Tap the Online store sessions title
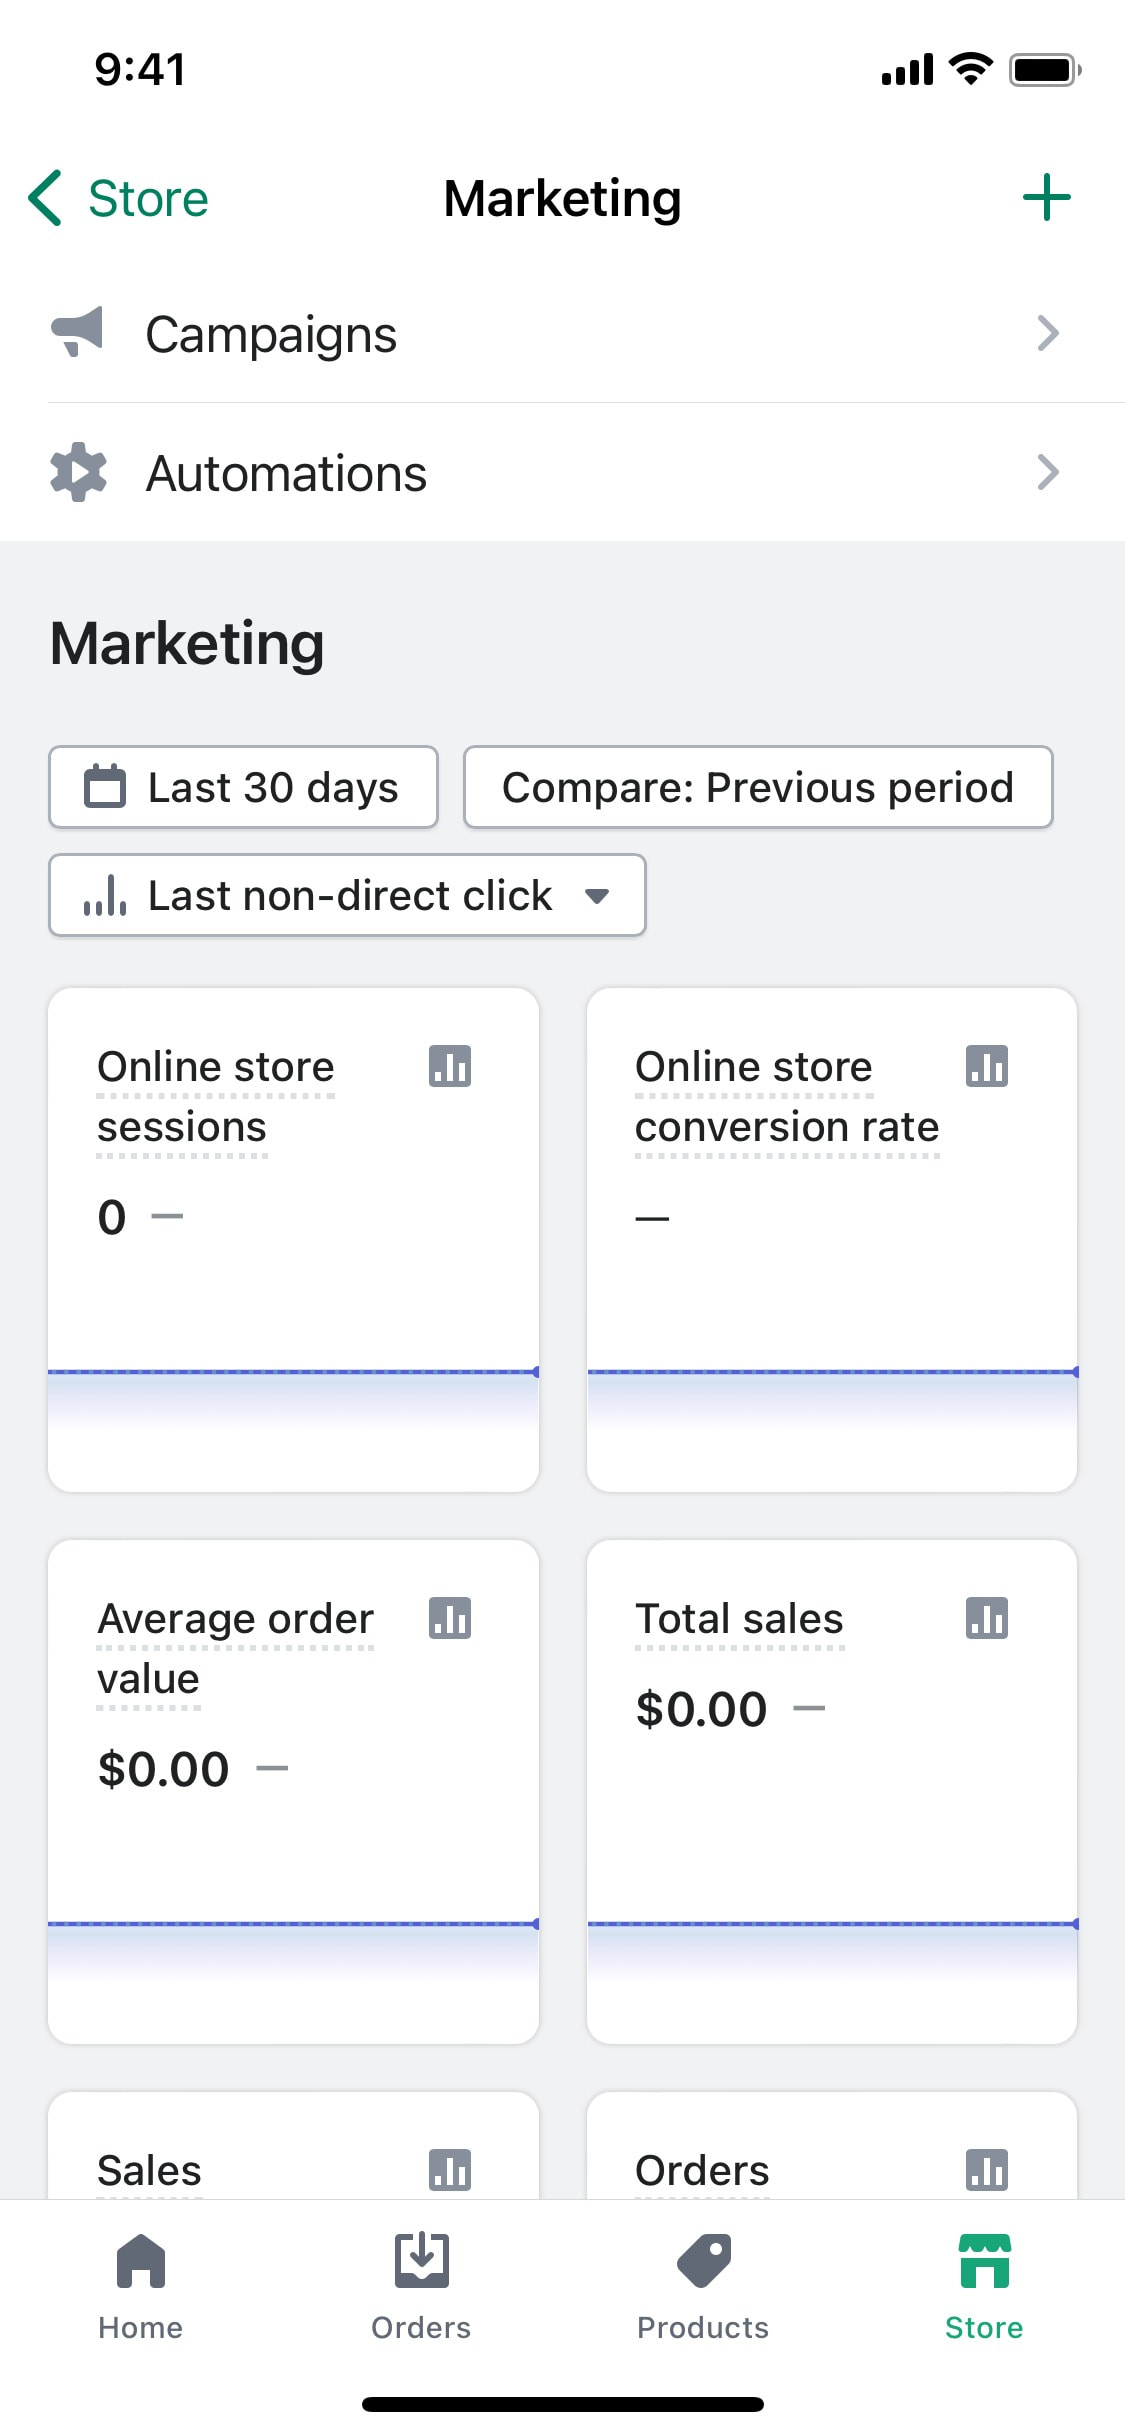The width and height of the screenshot is (1125, 2436). [x=216, y=1097]
